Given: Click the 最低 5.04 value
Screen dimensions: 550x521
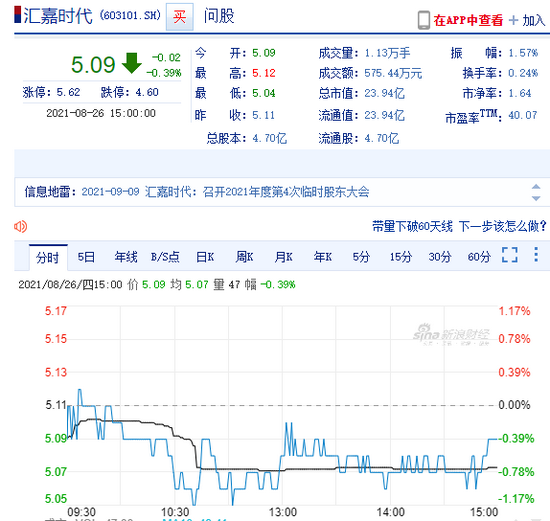Looking at the screenshot, I should click(264, 93).
